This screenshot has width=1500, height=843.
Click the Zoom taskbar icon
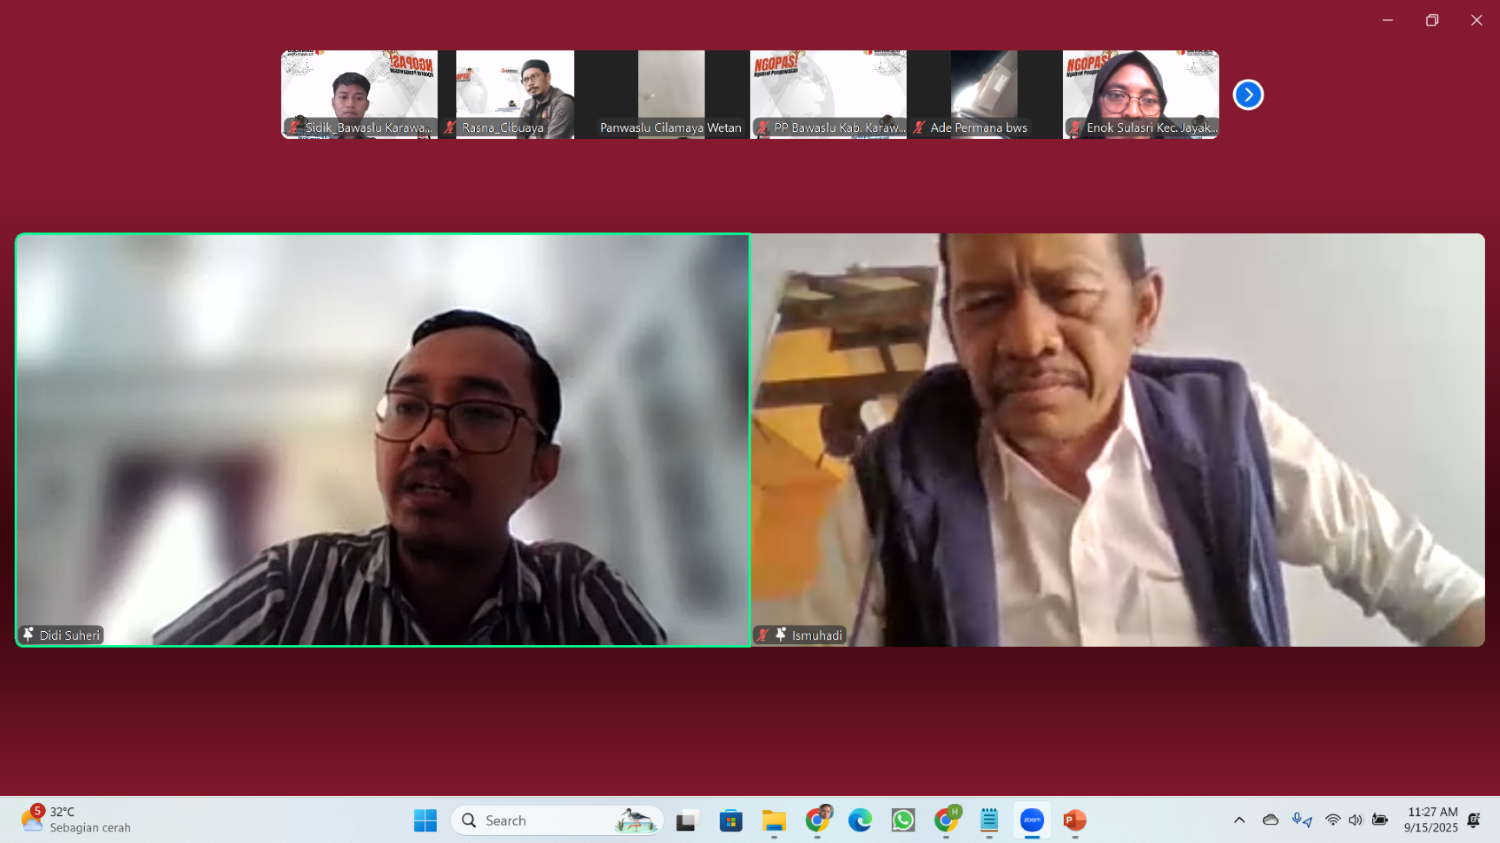point(1032,820)
